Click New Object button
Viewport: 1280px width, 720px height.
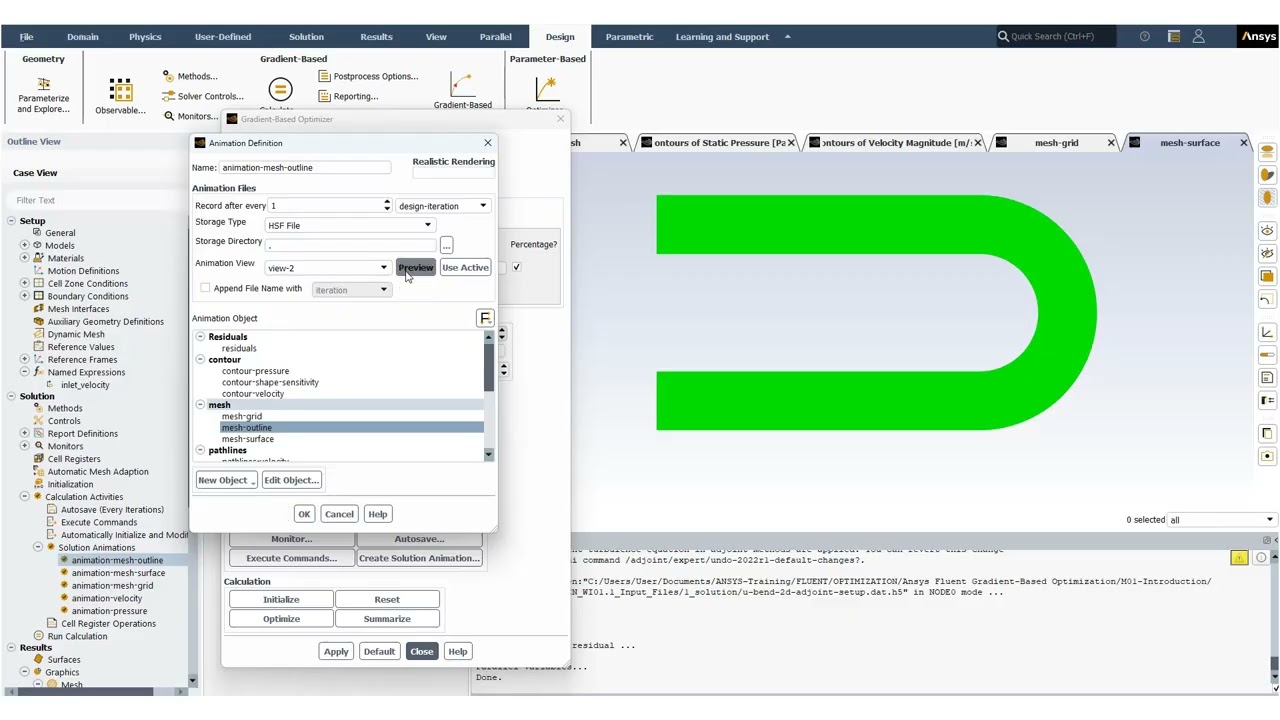(226, 480)
